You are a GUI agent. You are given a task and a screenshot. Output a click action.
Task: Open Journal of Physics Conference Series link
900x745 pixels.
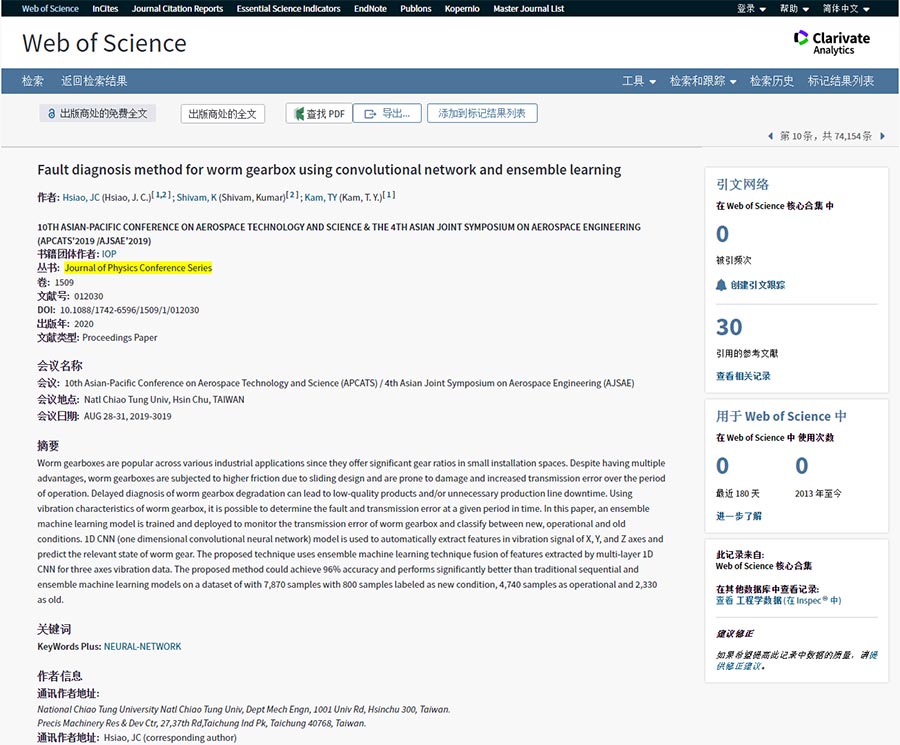pyautogui.click(x=138, y=267)
